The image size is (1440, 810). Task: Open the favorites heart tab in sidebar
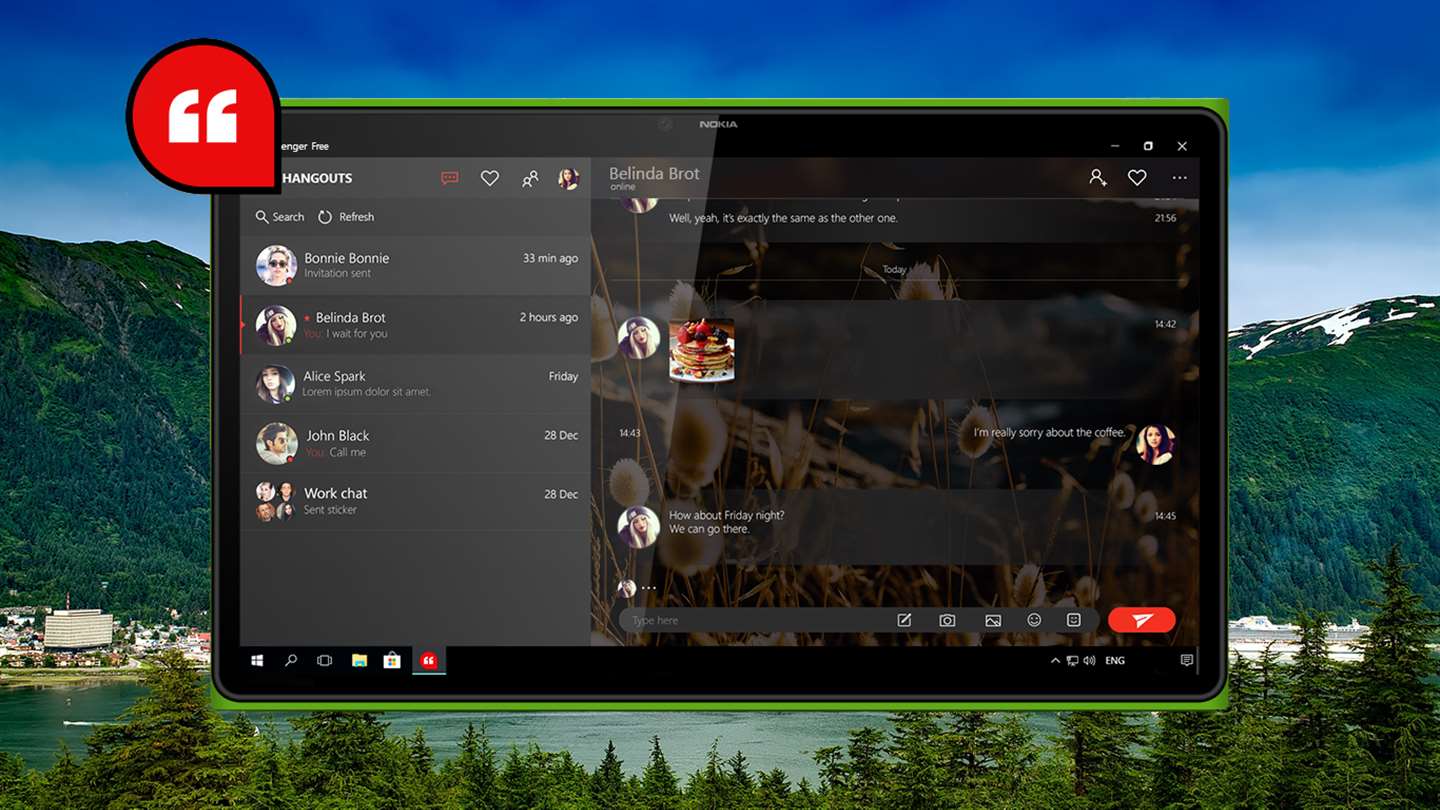489,178
